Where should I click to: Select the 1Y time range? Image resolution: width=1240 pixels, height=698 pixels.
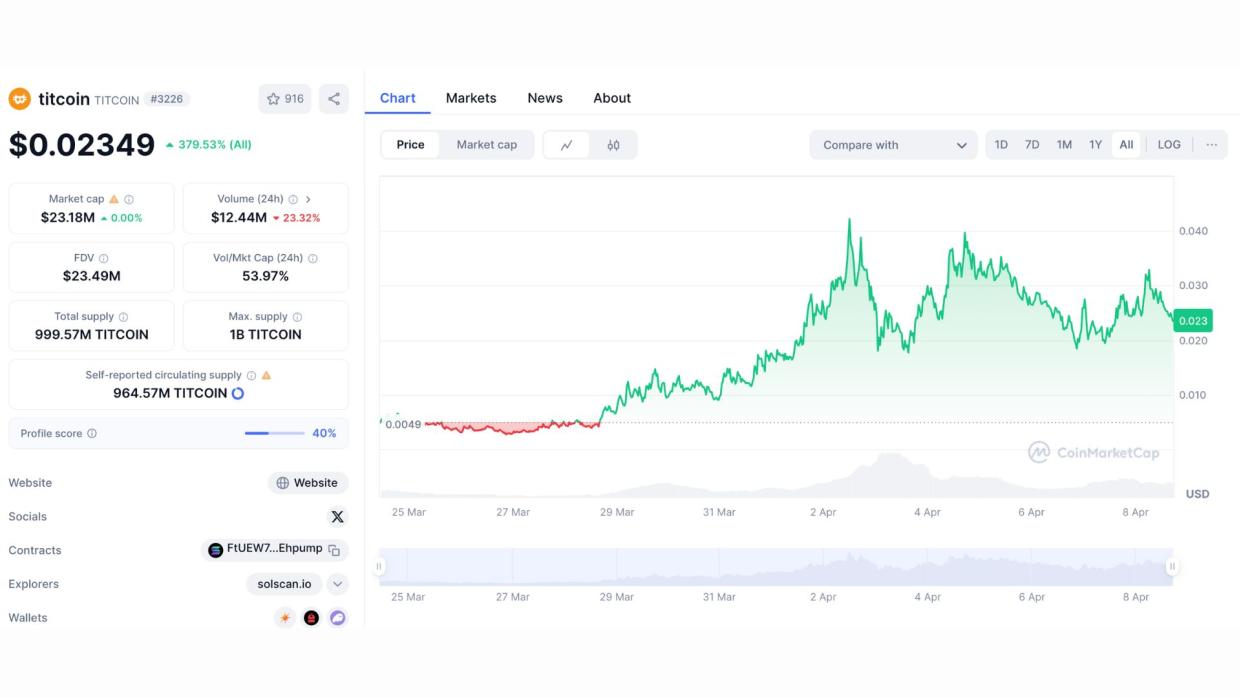(x=1096, y=145)
